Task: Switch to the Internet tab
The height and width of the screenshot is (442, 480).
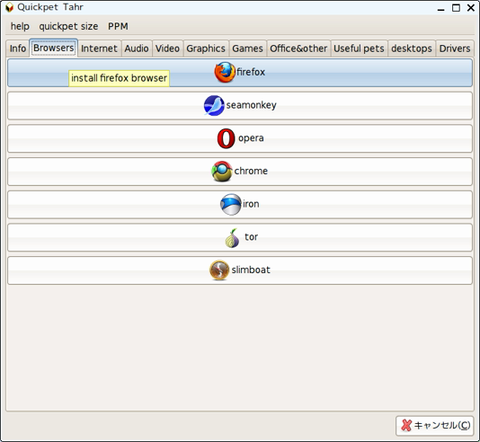Action: pyautogui.click(x=99, y=49)
